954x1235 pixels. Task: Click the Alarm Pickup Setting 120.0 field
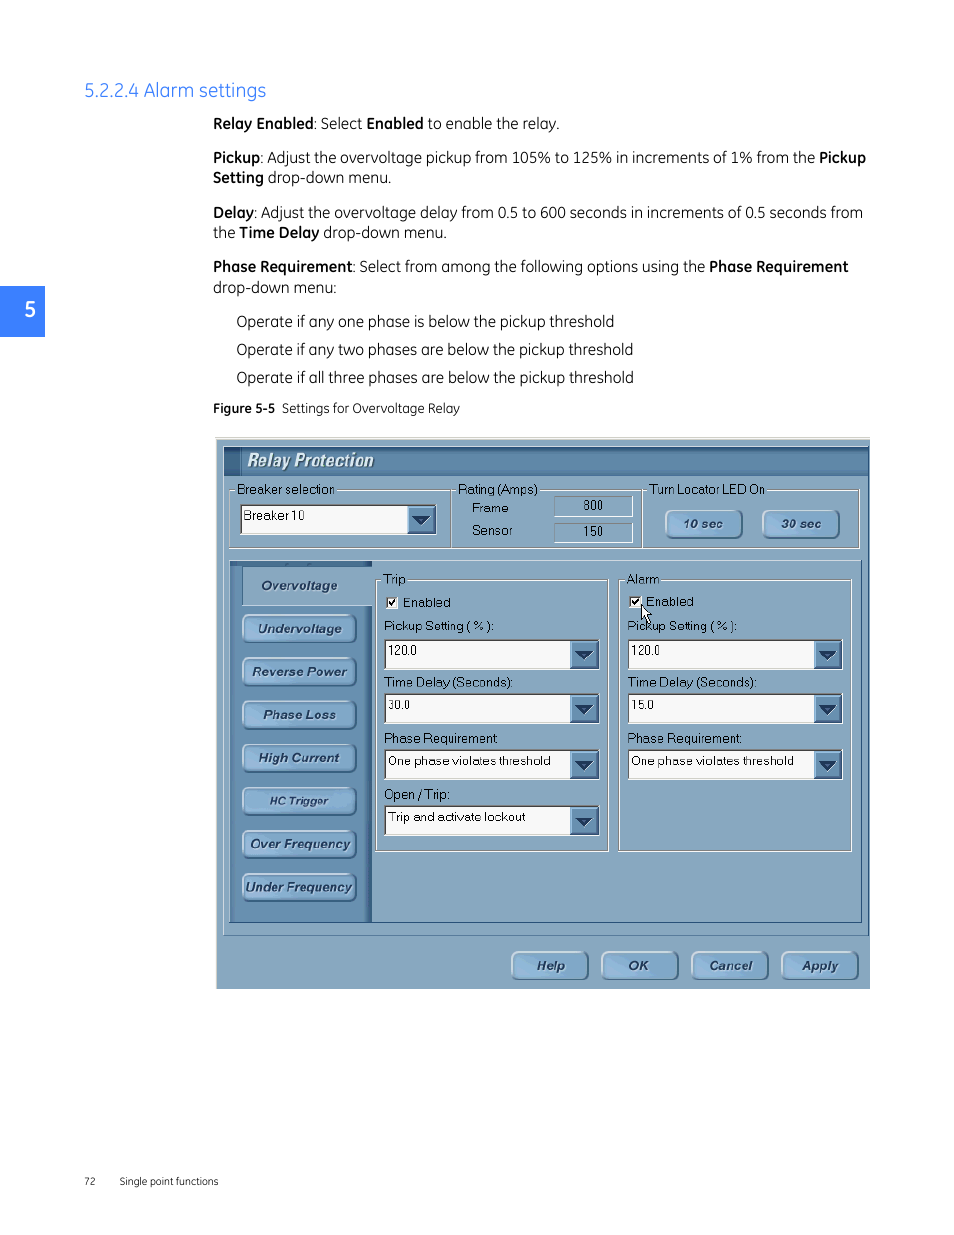[721, 655]
